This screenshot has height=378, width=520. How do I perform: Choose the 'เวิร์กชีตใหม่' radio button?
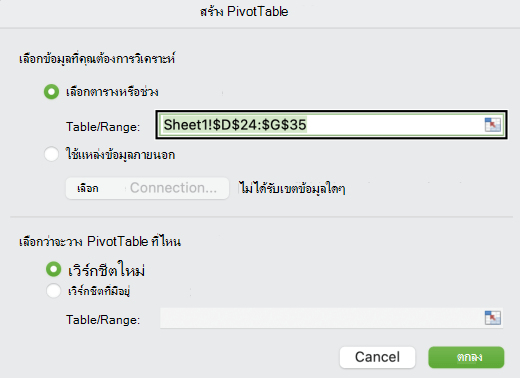point(53,269)
